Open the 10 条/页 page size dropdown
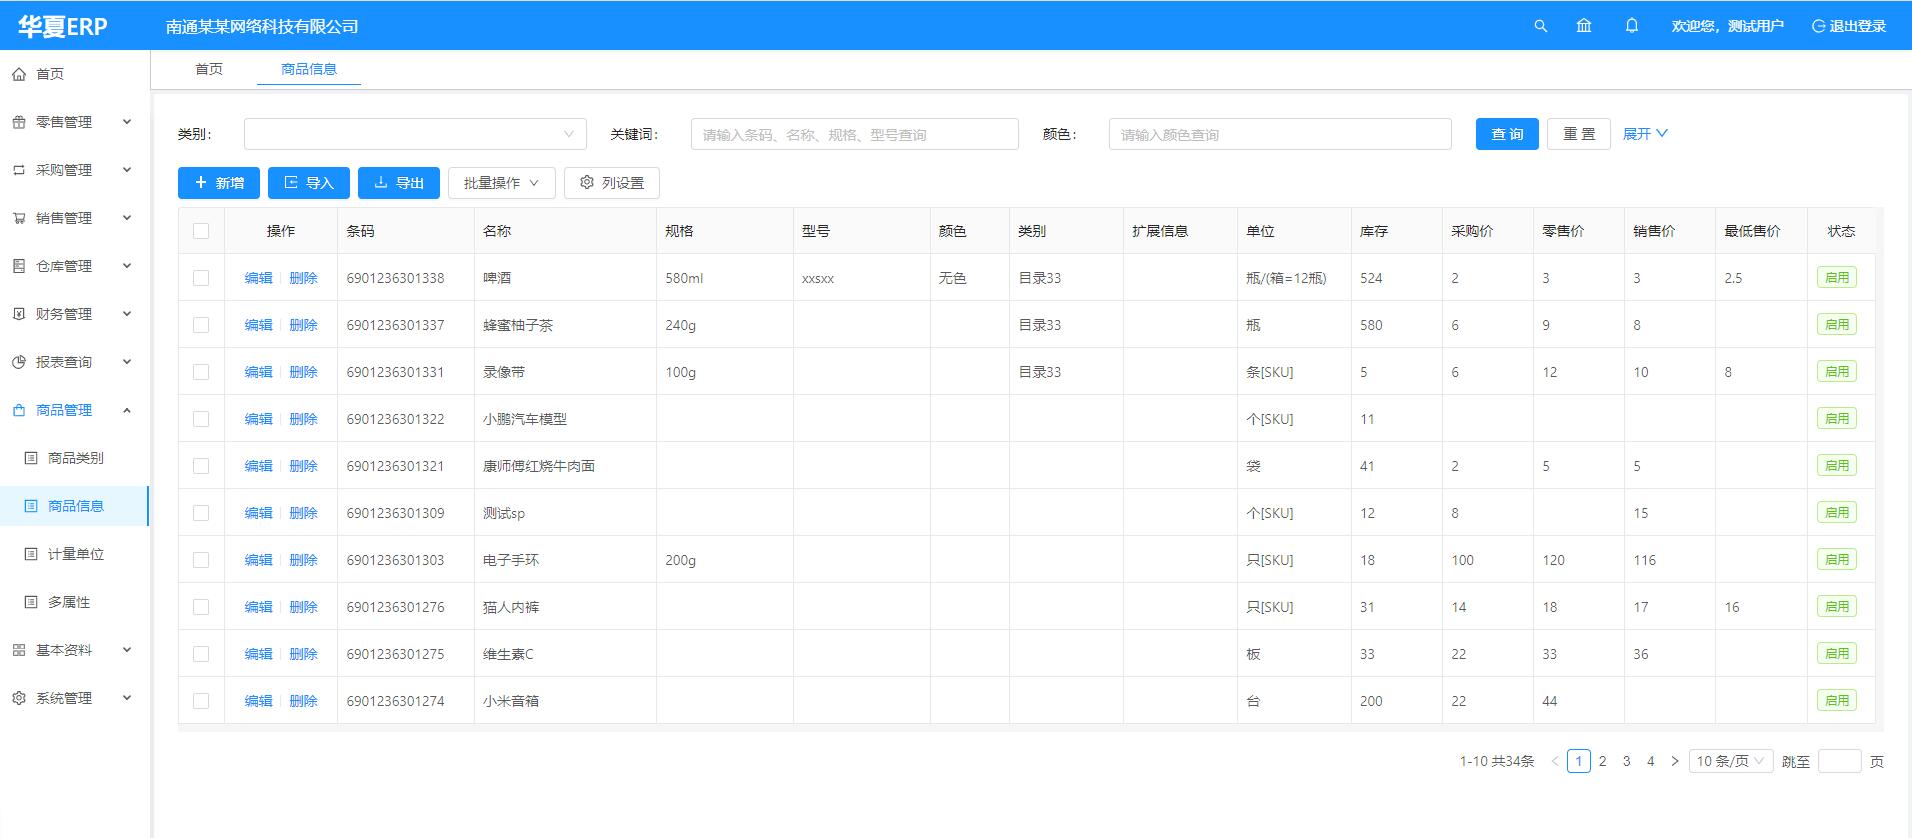Screen dimensions: 1912x838 coord(1730,761)
